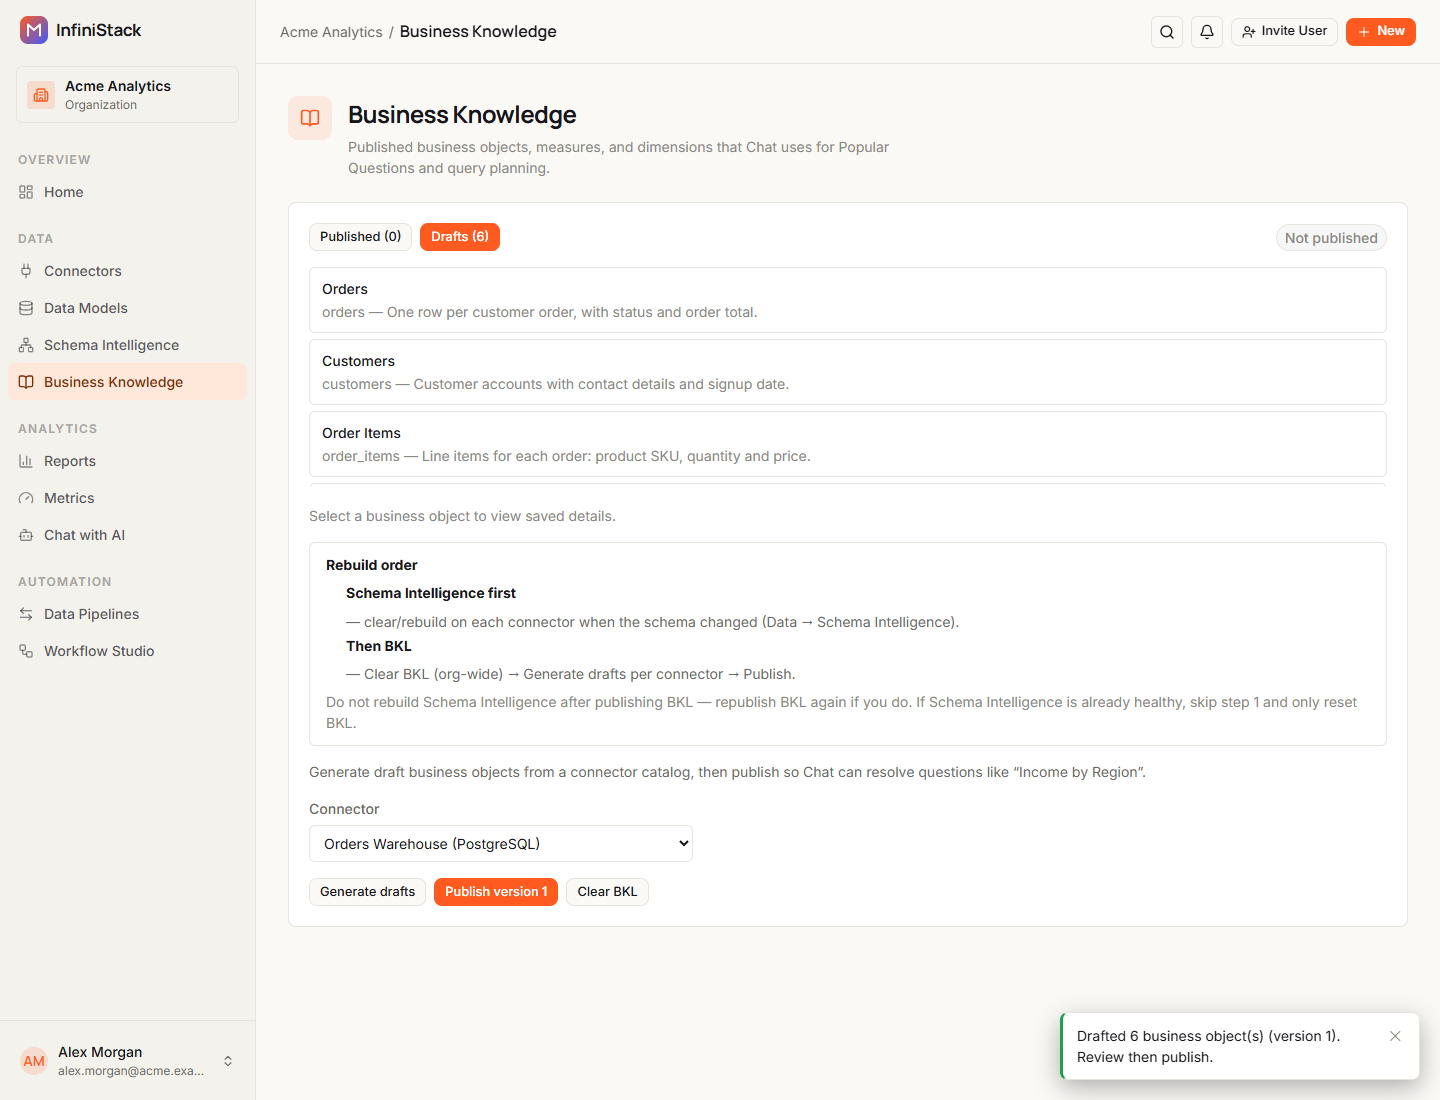Click the Connectors plug icon

click(x=26, y=271)
